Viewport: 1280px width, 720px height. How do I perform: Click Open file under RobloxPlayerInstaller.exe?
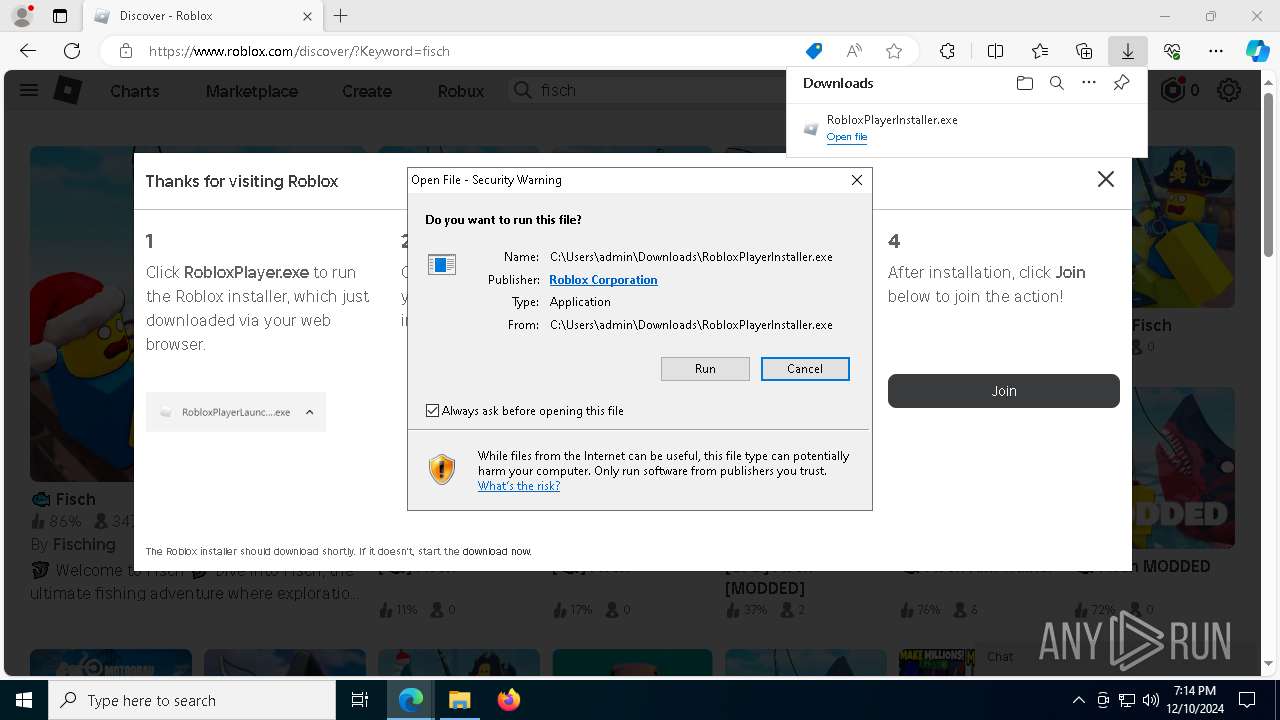coord(847,137)
